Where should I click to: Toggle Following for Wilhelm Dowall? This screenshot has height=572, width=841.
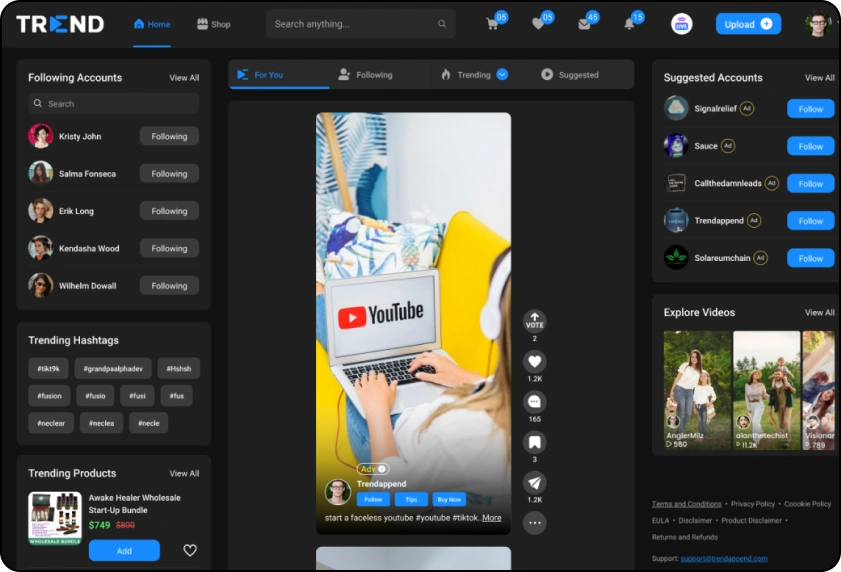(169, 285)
